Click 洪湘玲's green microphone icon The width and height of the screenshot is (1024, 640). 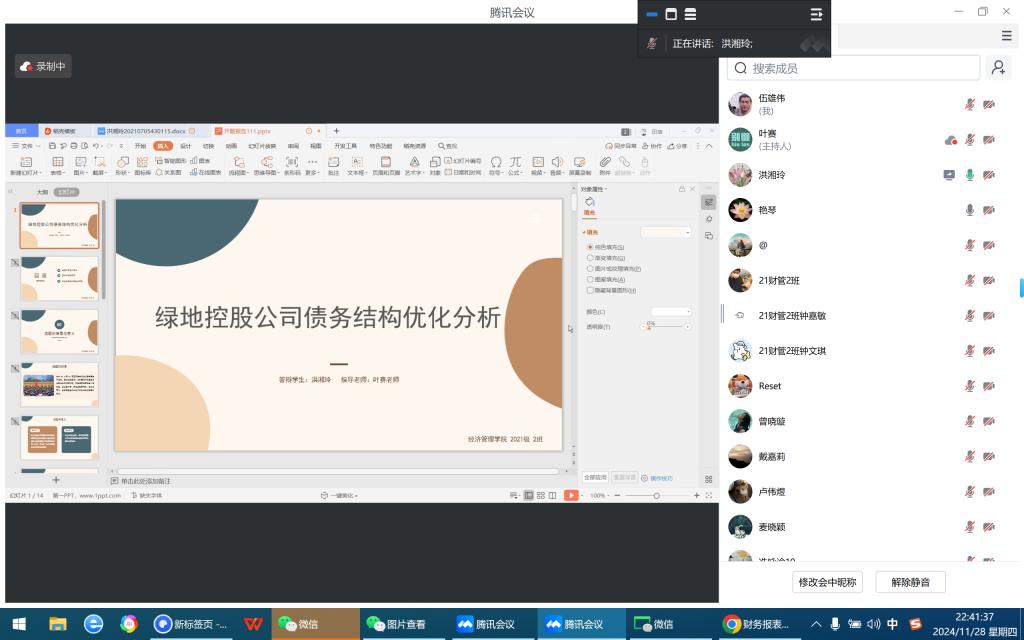[969, 175]
